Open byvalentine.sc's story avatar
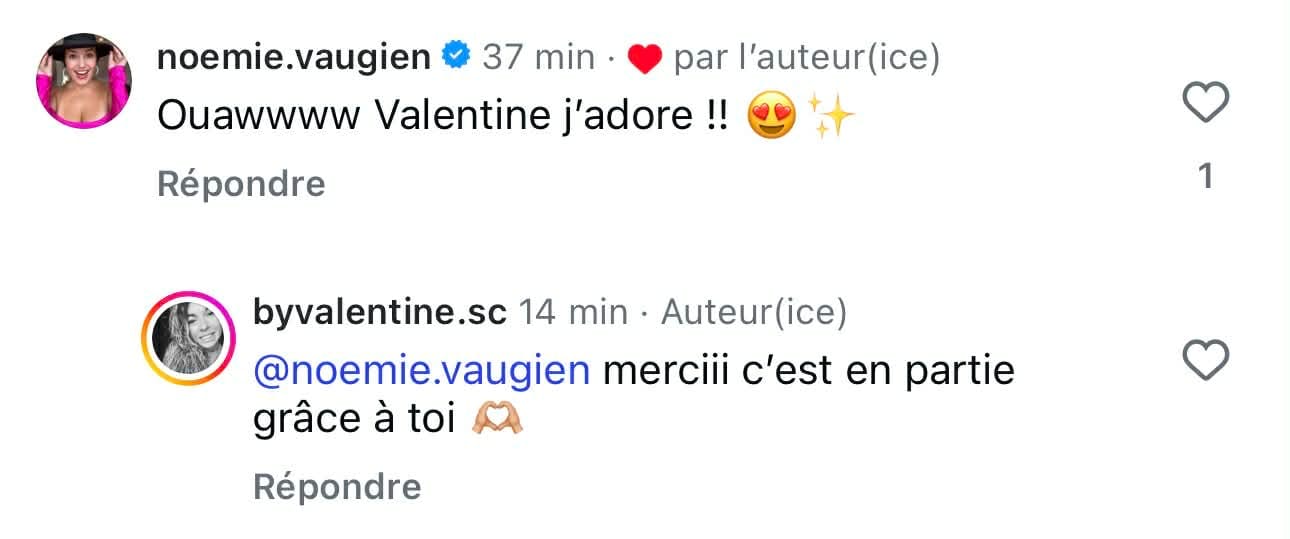This screenshot has width=1290, height=539. tap(188, 338)
